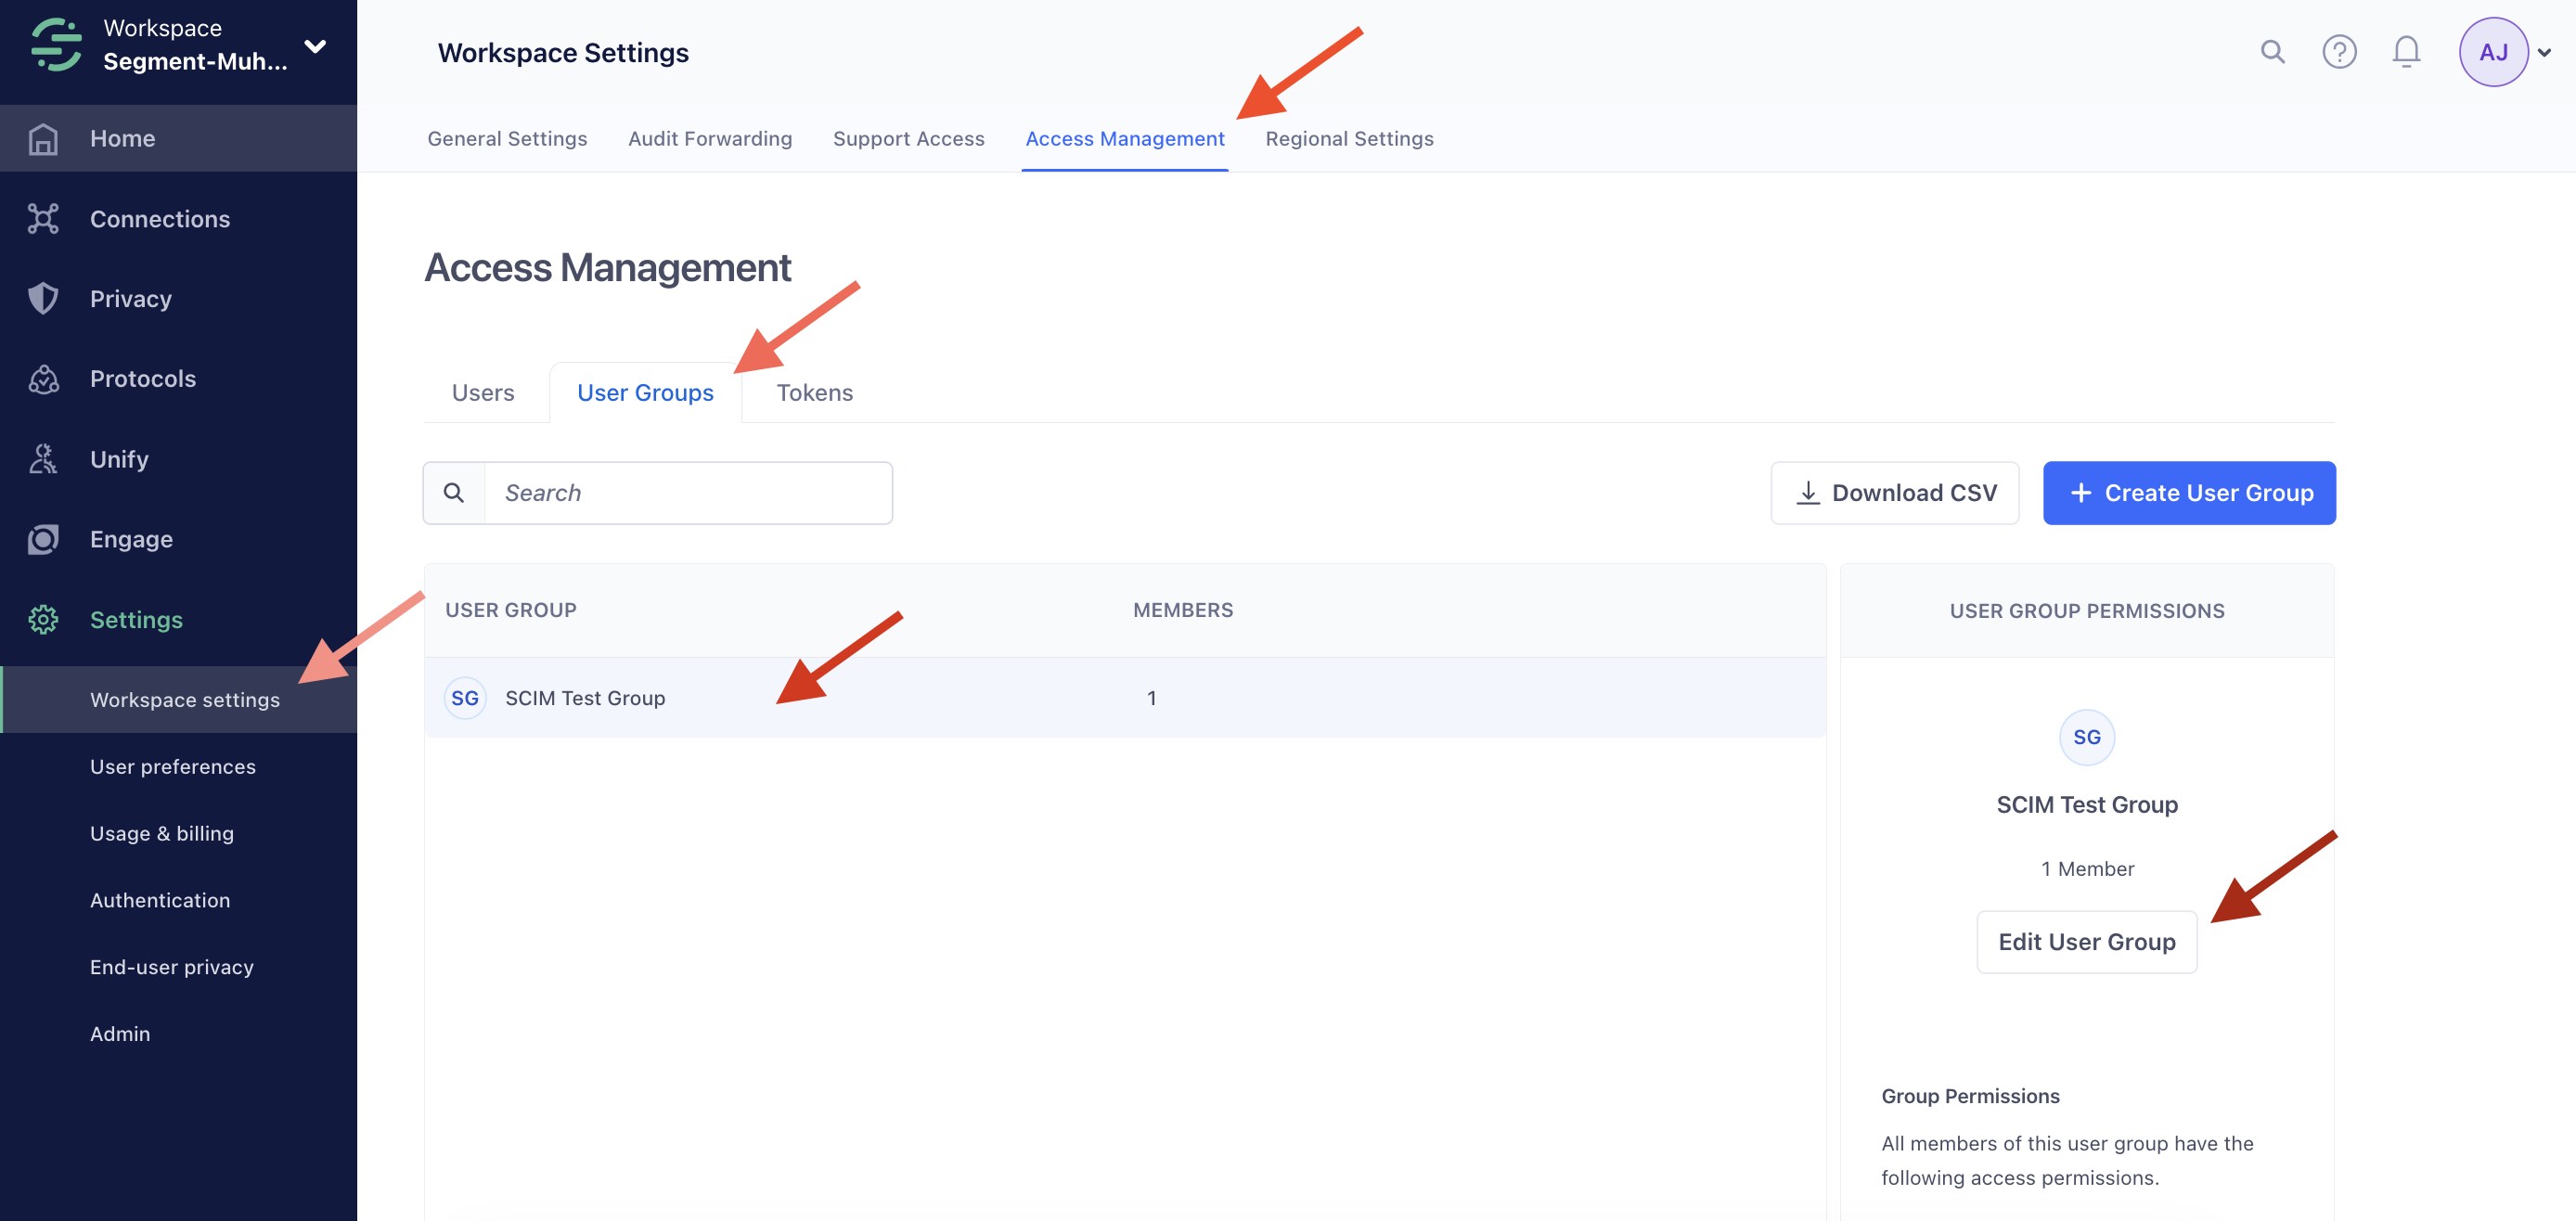Select the Tokens tab in Access Management
The height and width of the screenshot is (1221, 2576).
coord(813,392)
